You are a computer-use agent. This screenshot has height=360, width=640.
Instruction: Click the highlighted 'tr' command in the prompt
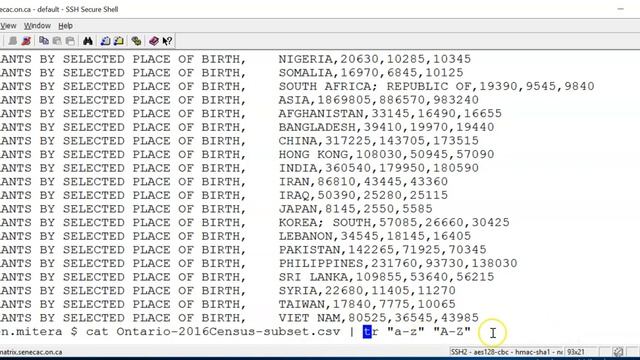(x=371, y=331)
